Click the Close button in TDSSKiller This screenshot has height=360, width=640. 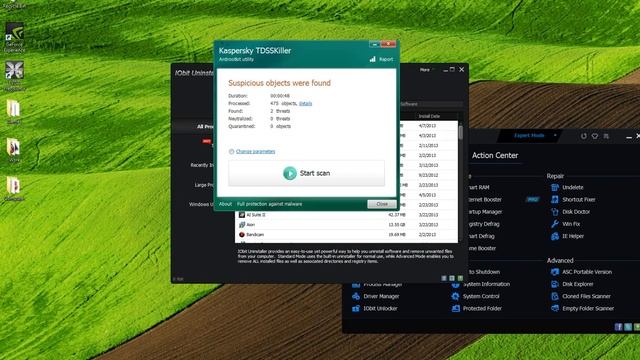382,204
